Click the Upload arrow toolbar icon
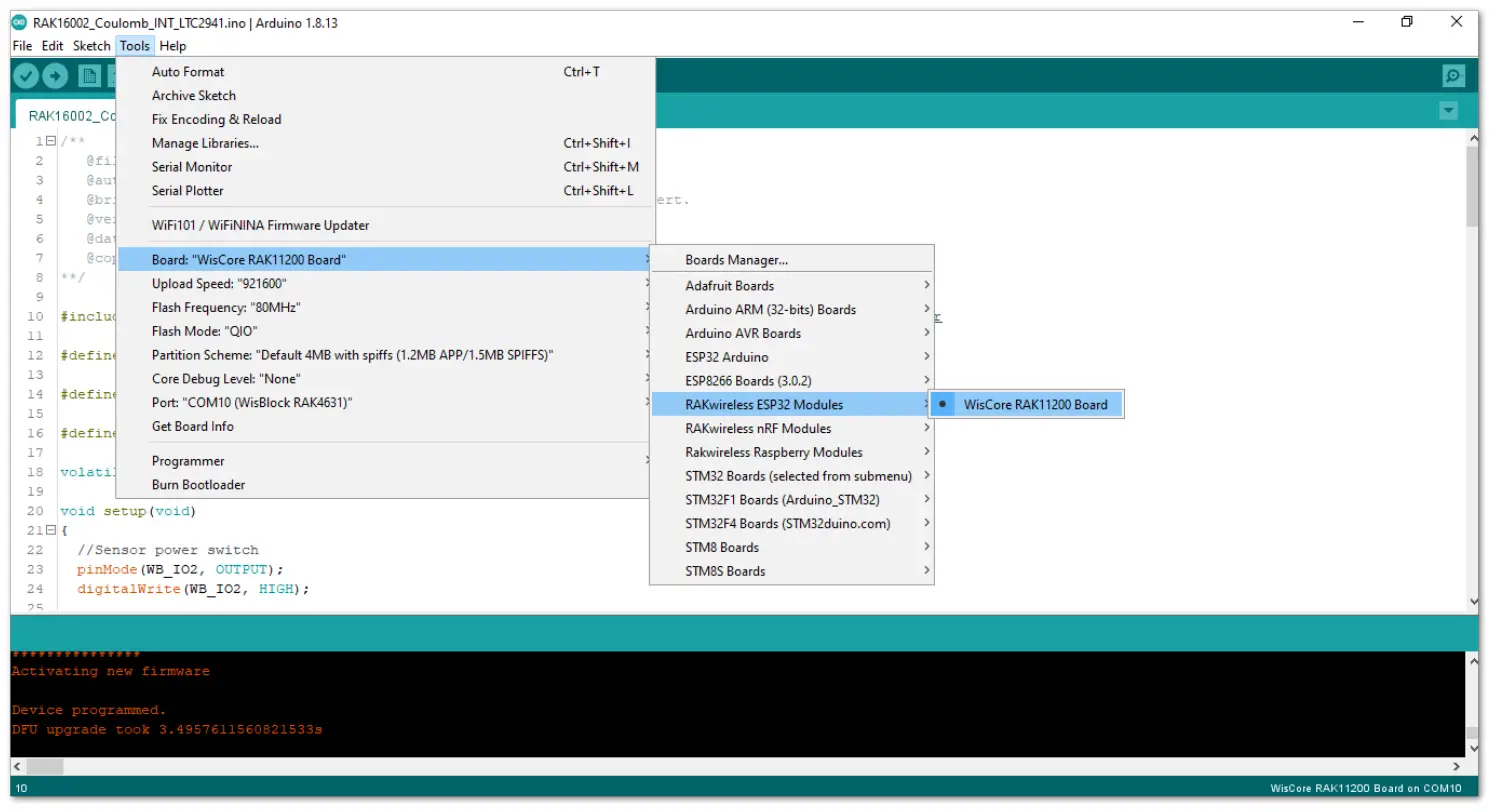 point(55,76)
